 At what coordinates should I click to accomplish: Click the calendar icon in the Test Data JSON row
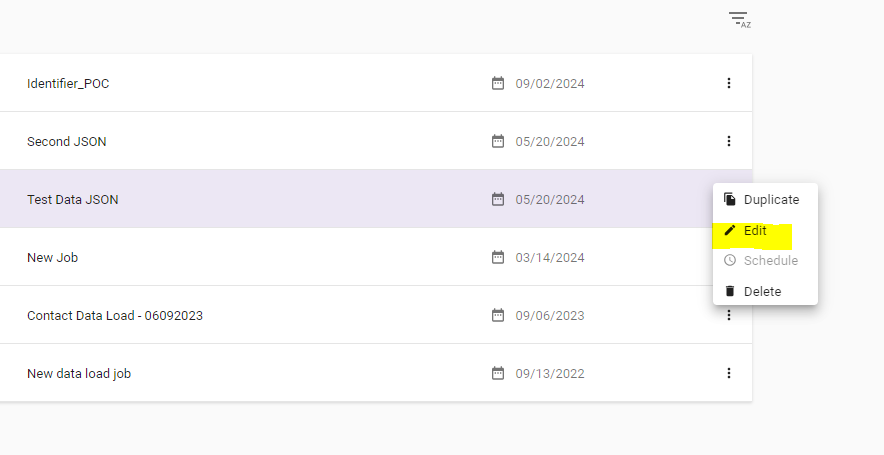pyautogui.click(x=498, y=199)
